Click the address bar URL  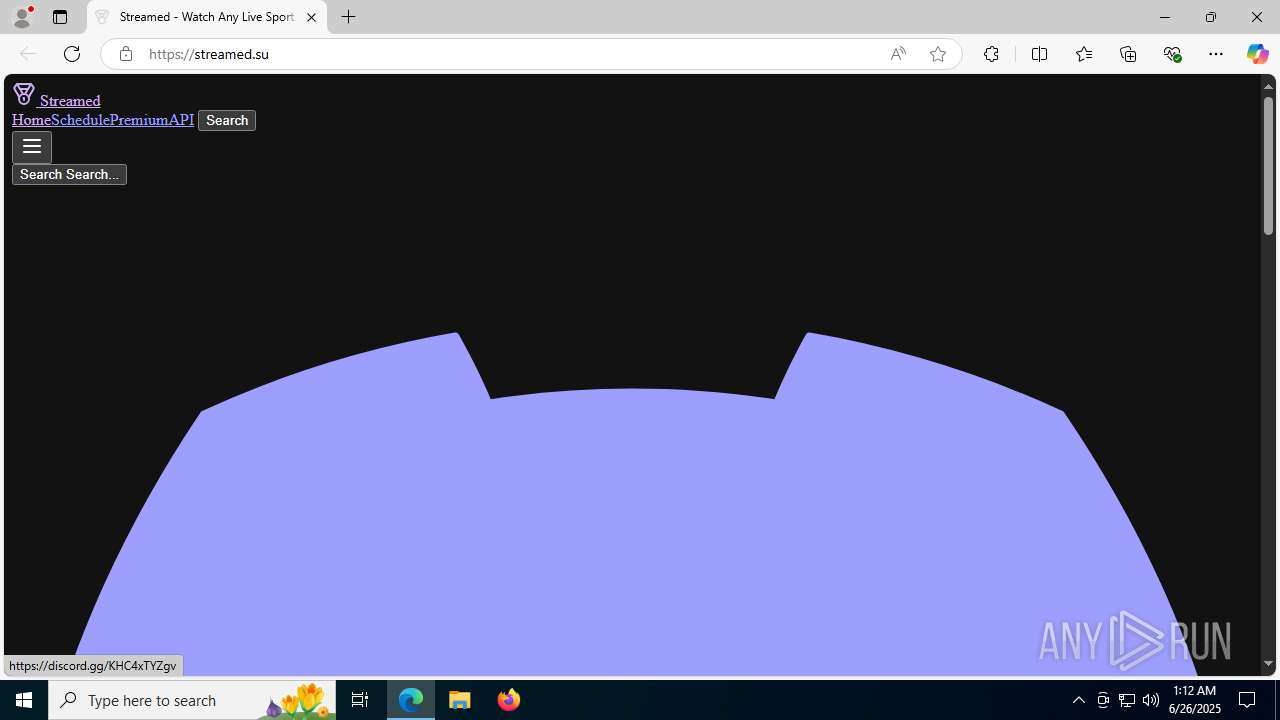(x=209, y=54)
